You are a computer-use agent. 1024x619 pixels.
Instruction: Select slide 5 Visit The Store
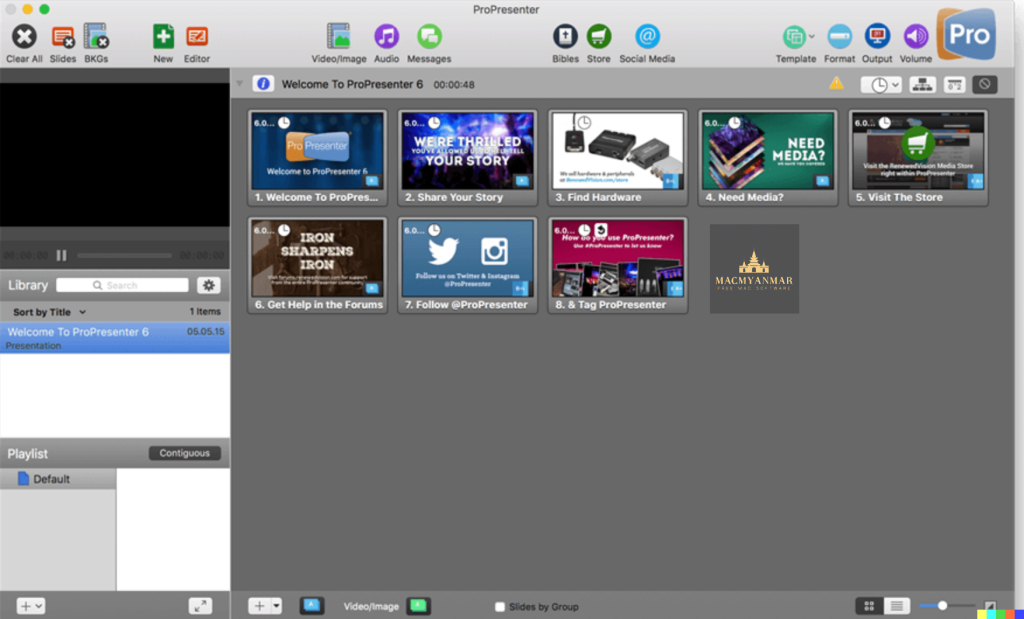pos(918,158)
